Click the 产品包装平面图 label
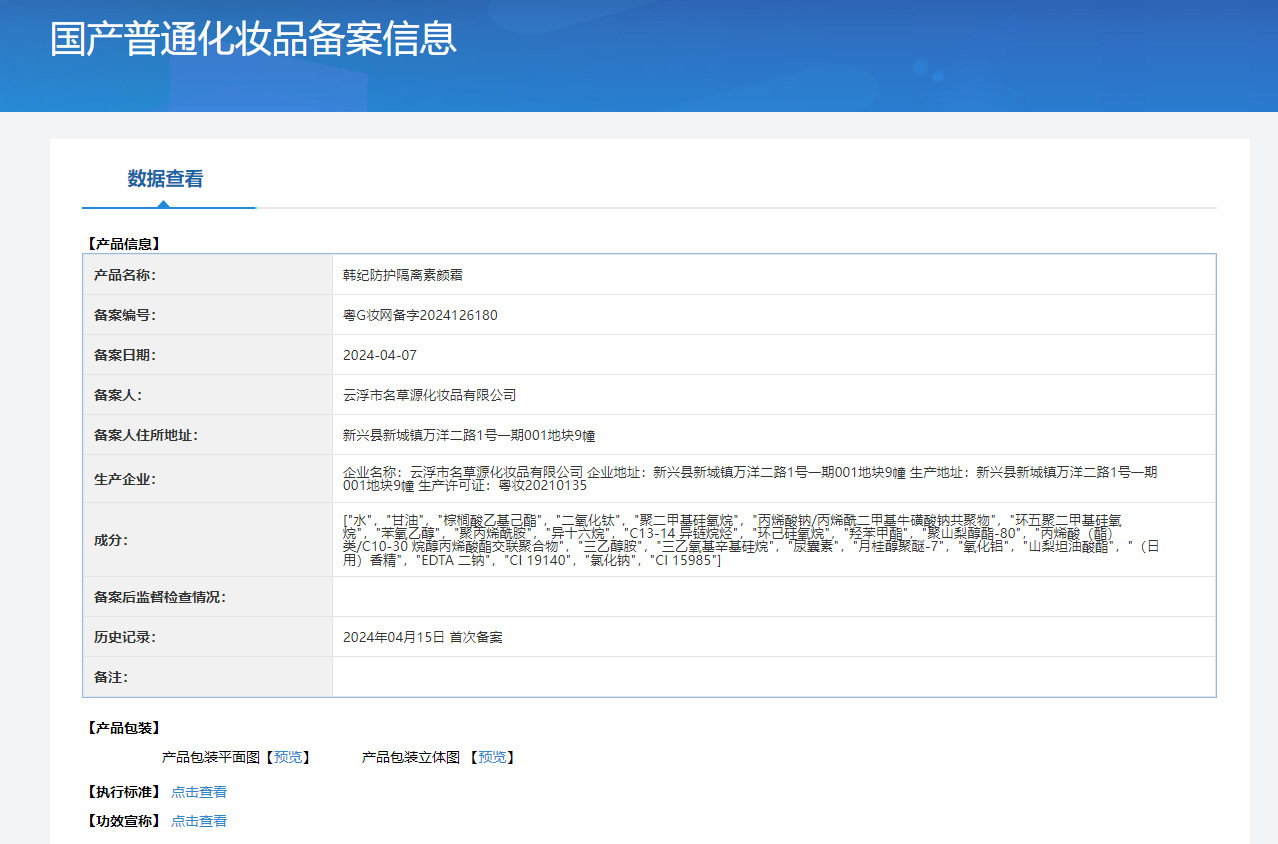Image resolution: width=1278 pixels, height=844 pixels. click(x=211, y=757)
